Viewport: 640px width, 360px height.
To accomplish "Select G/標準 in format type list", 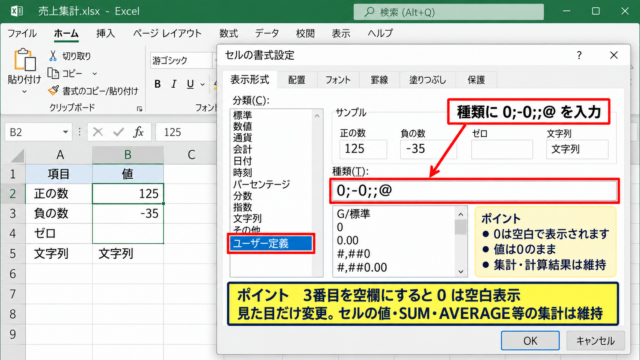I will [x=353, y=214].
